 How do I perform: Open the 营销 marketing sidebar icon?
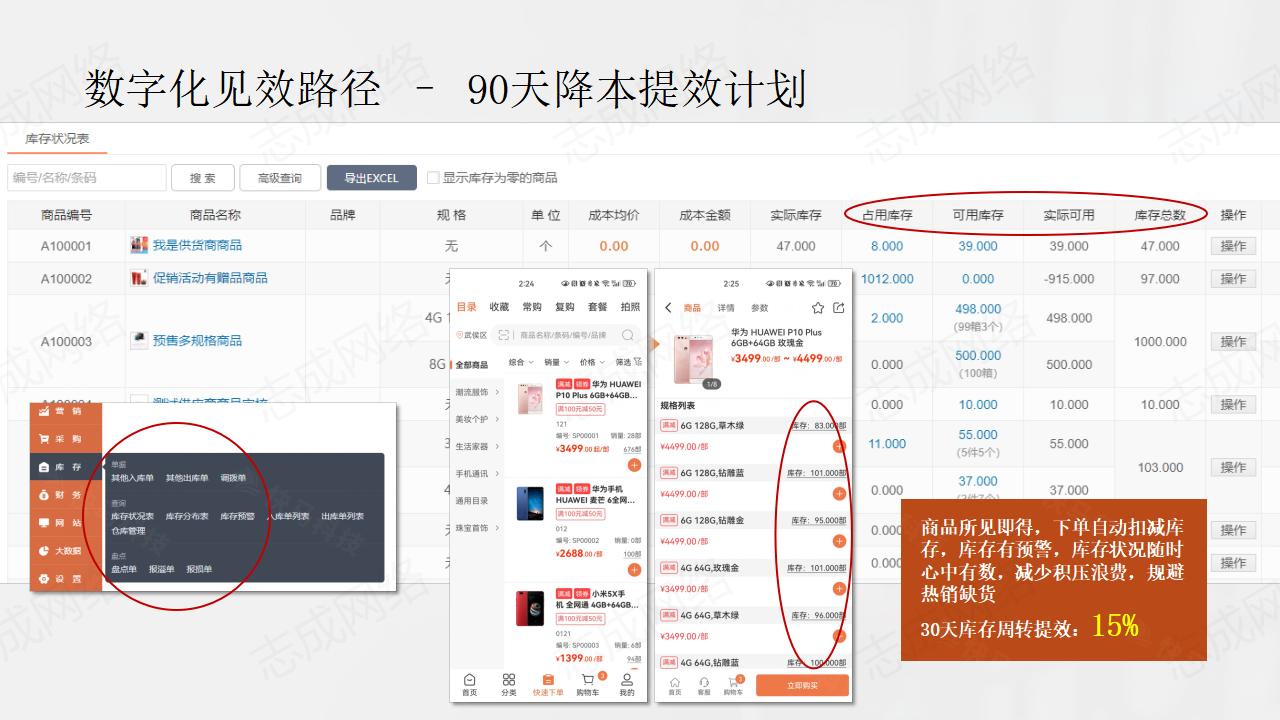[44, 411]
